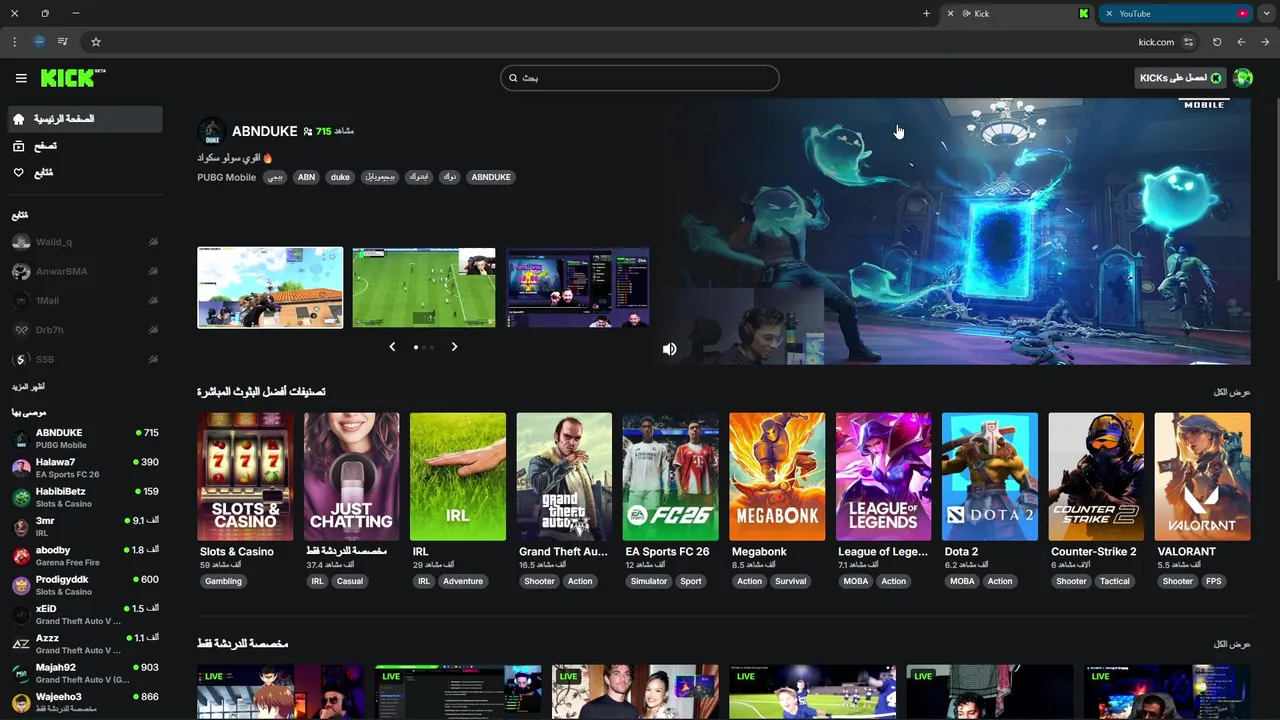The image size is (1280, 720).
Task: Click the FPS tag under VALORANT
Action: tap(1214, 581)
